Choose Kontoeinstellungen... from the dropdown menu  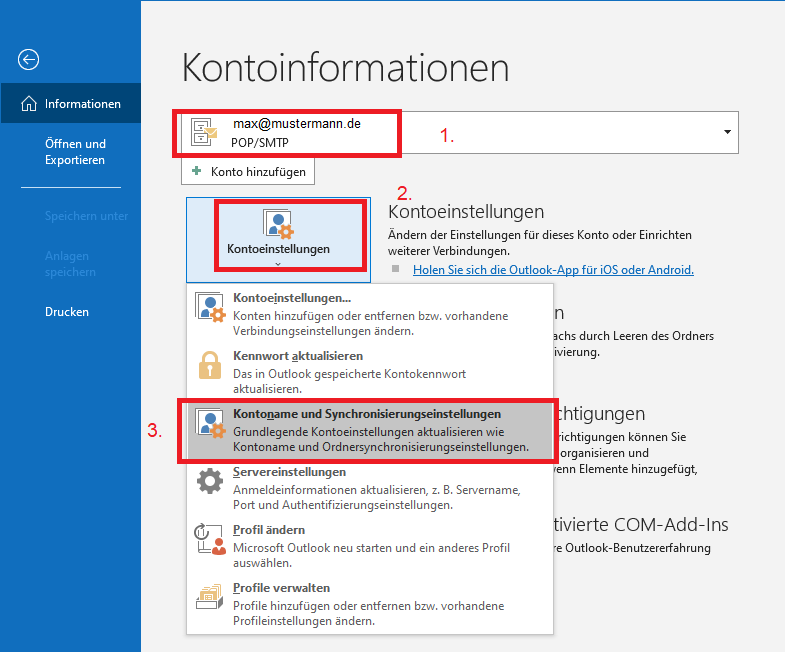(370, 314)
